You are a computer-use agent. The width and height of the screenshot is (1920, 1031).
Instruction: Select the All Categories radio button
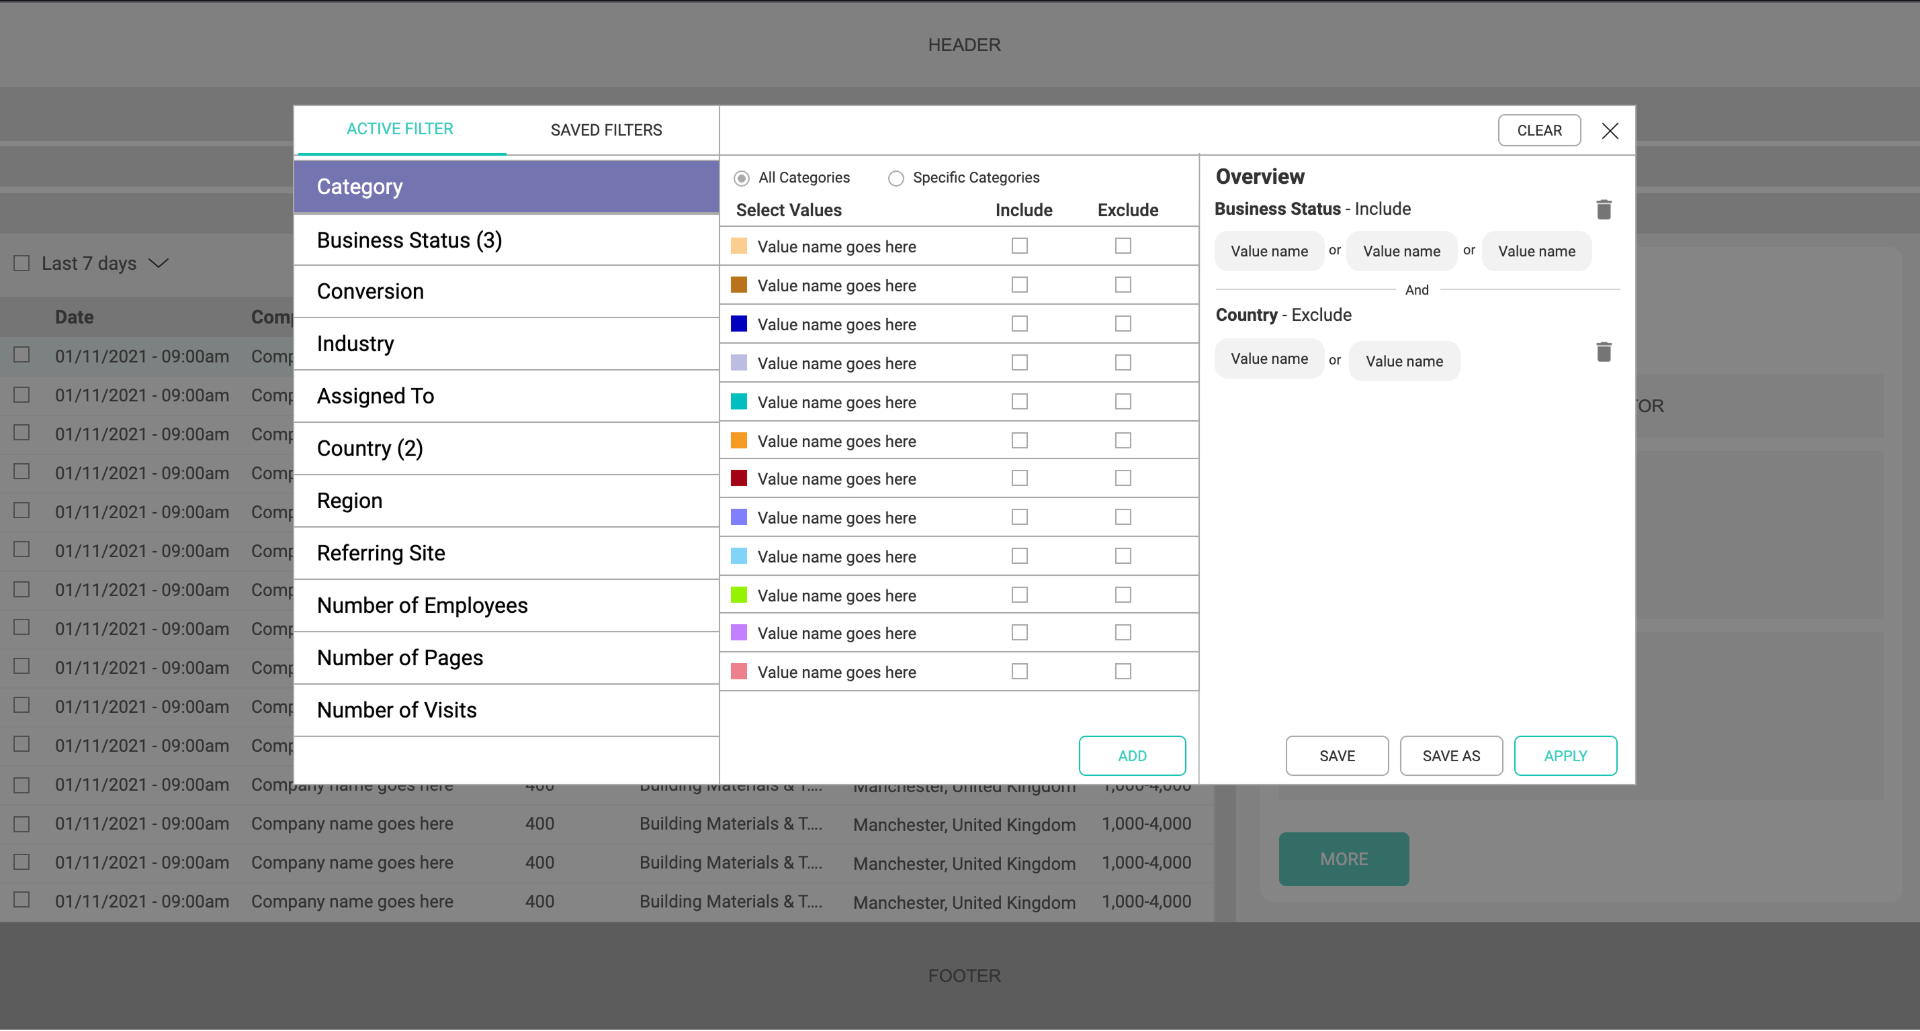pyautogui.click(x=742, y=178)
